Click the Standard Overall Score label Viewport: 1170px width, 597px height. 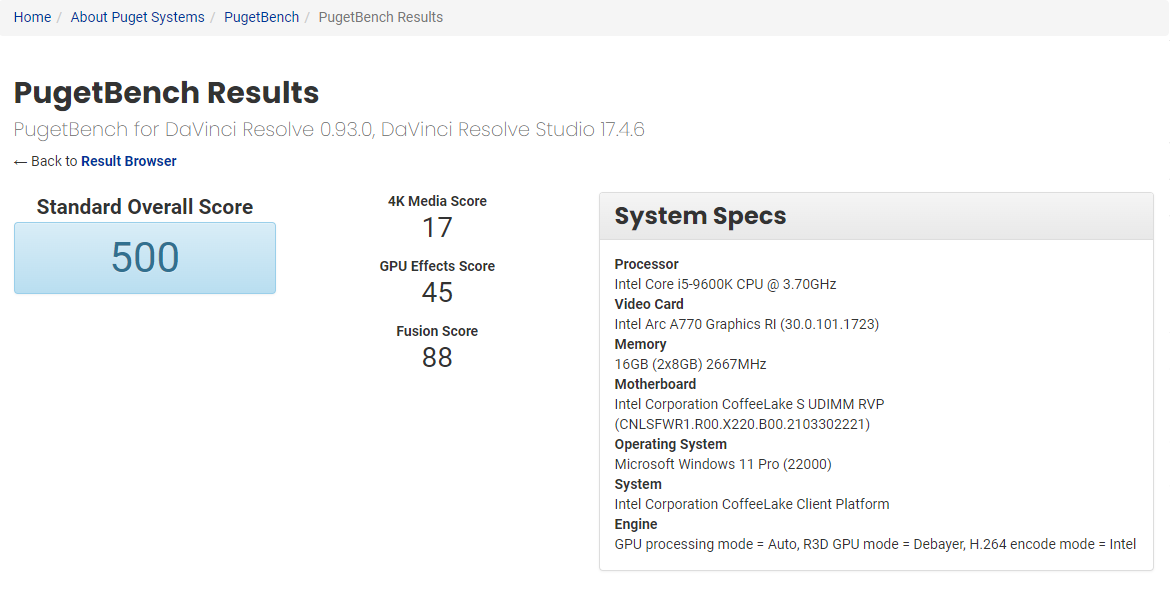tap(145, 207)
